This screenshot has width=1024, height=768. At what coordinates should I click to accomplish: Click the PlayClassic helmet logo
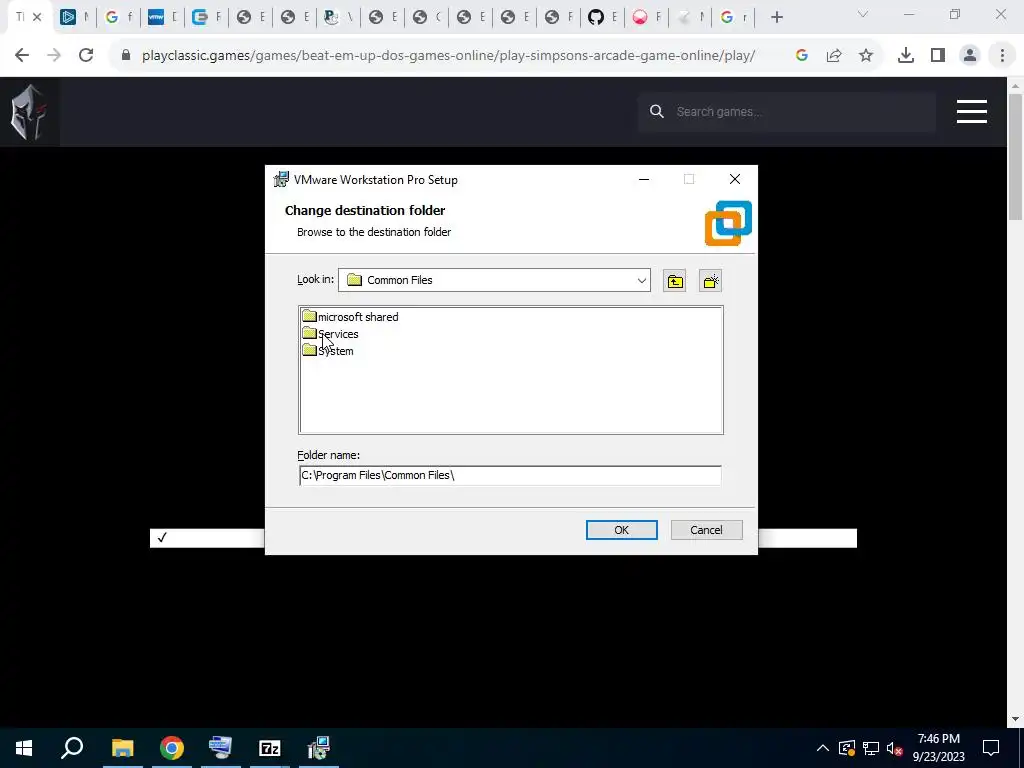click(x=29, y=112)
